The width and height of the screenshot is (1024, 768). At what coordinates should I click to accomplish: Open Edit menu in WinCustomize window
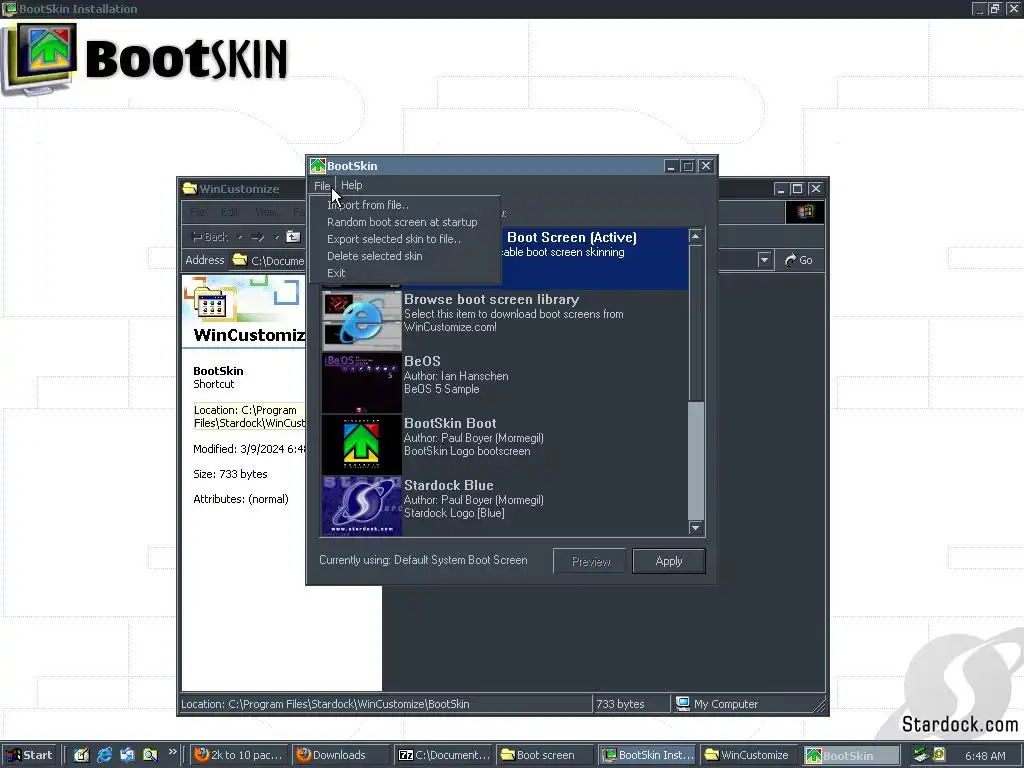click(230, 212)
